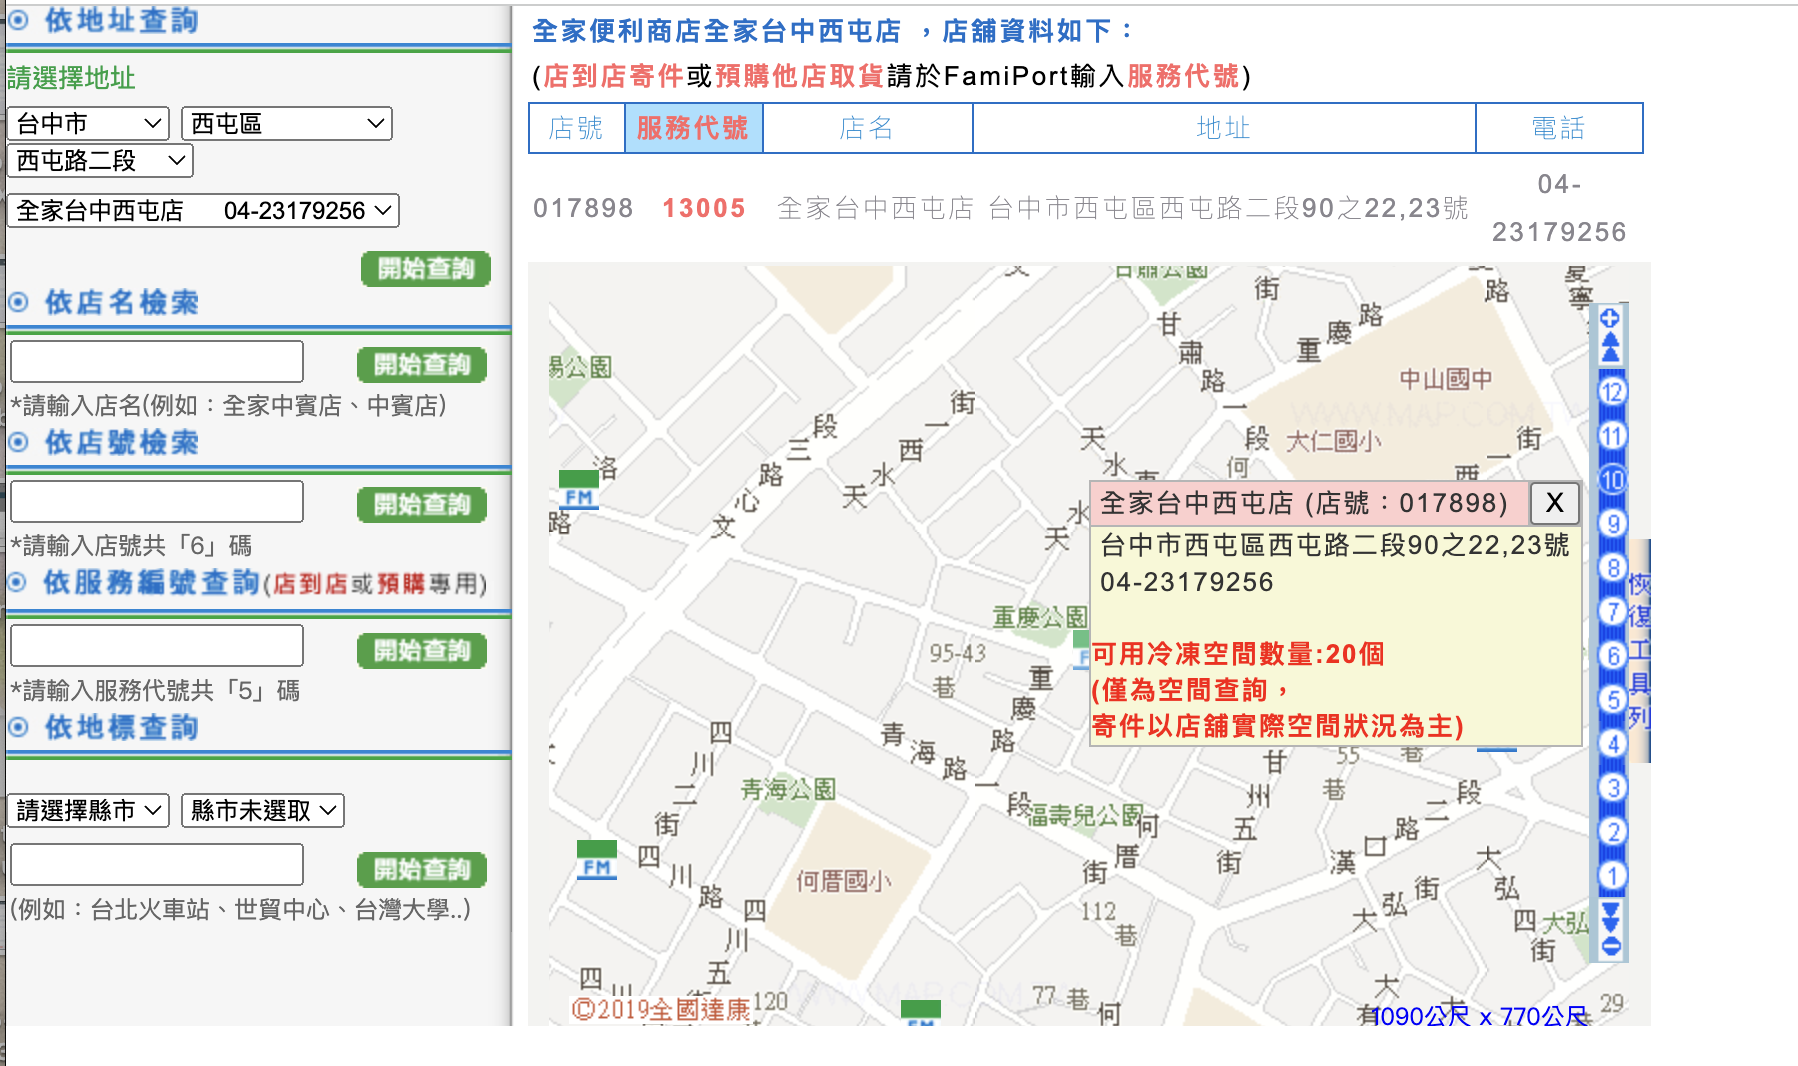1798x1066 pixels.
Task: Click the double down-arrow on zoom bar
Action: [x=1611, y=916]
